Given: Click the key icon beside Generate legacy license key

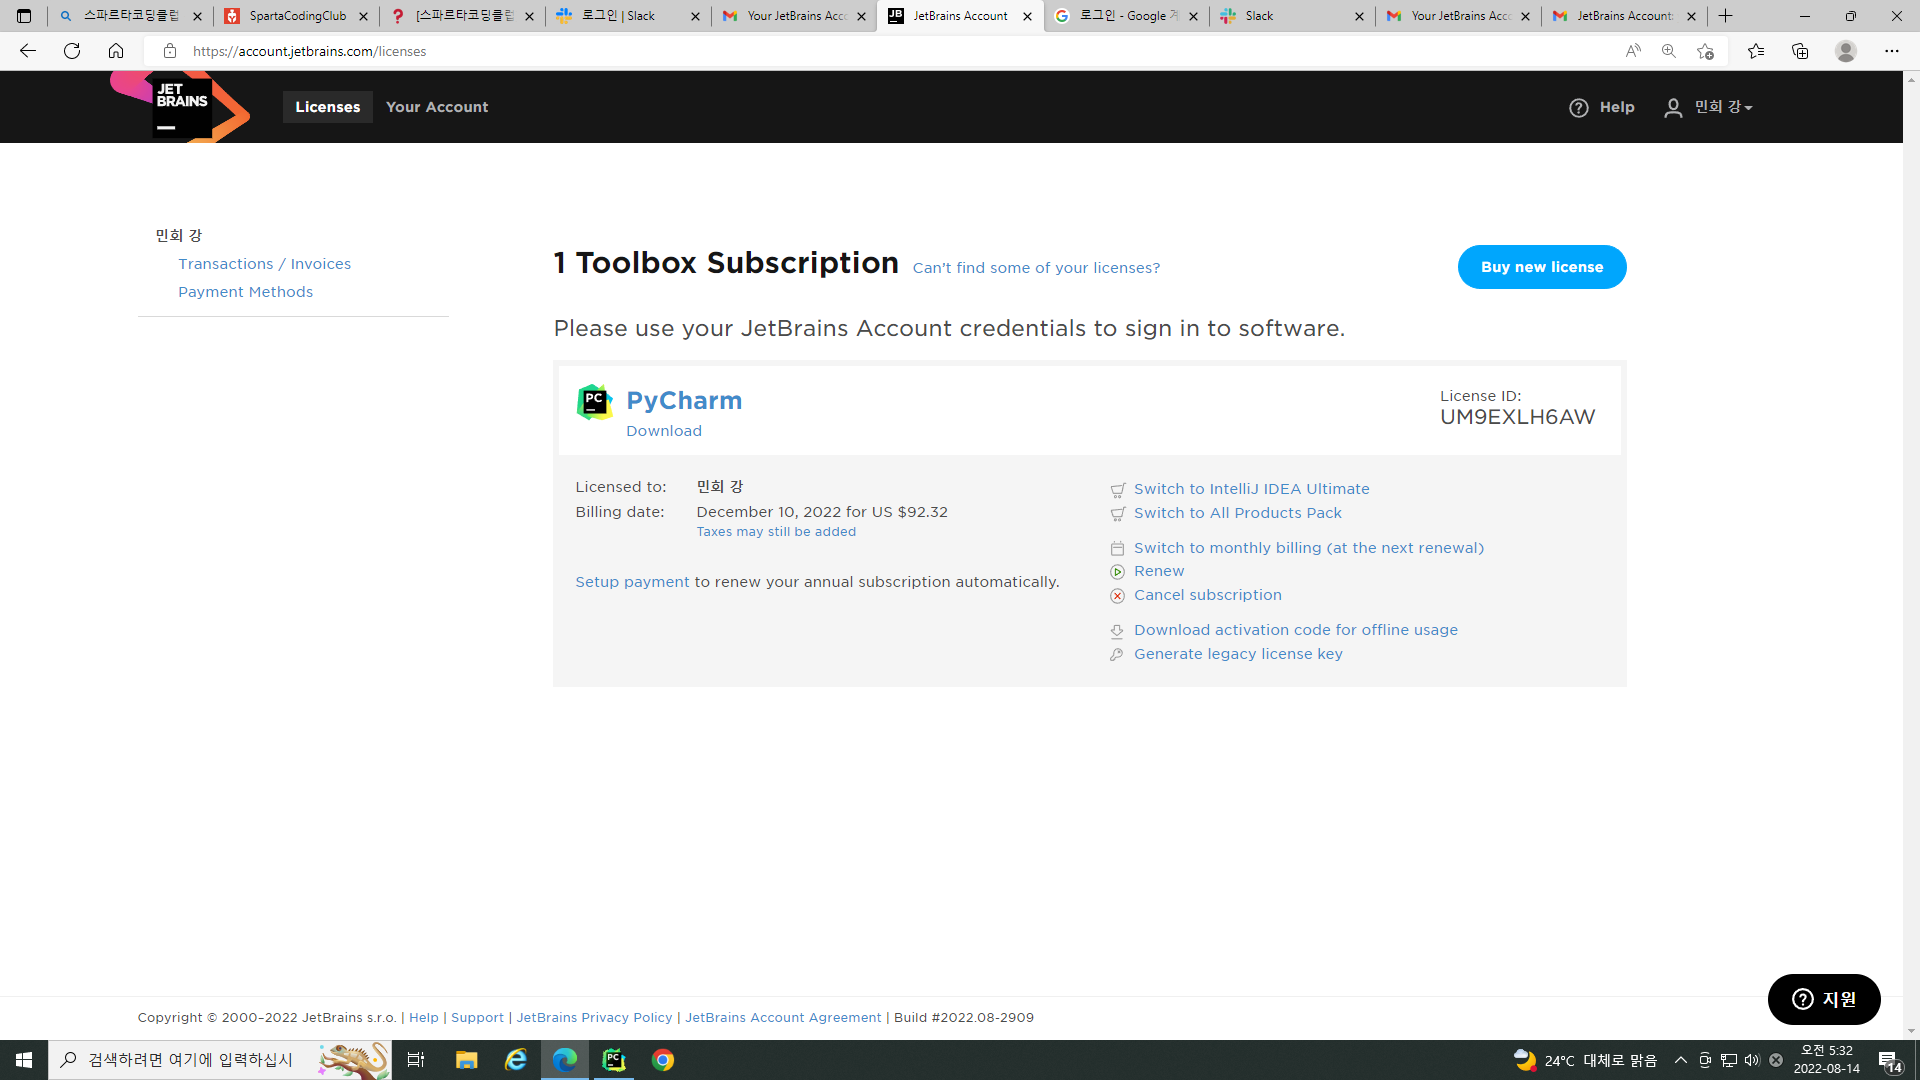Looking at the screenshot, I should pos(1118,655).
